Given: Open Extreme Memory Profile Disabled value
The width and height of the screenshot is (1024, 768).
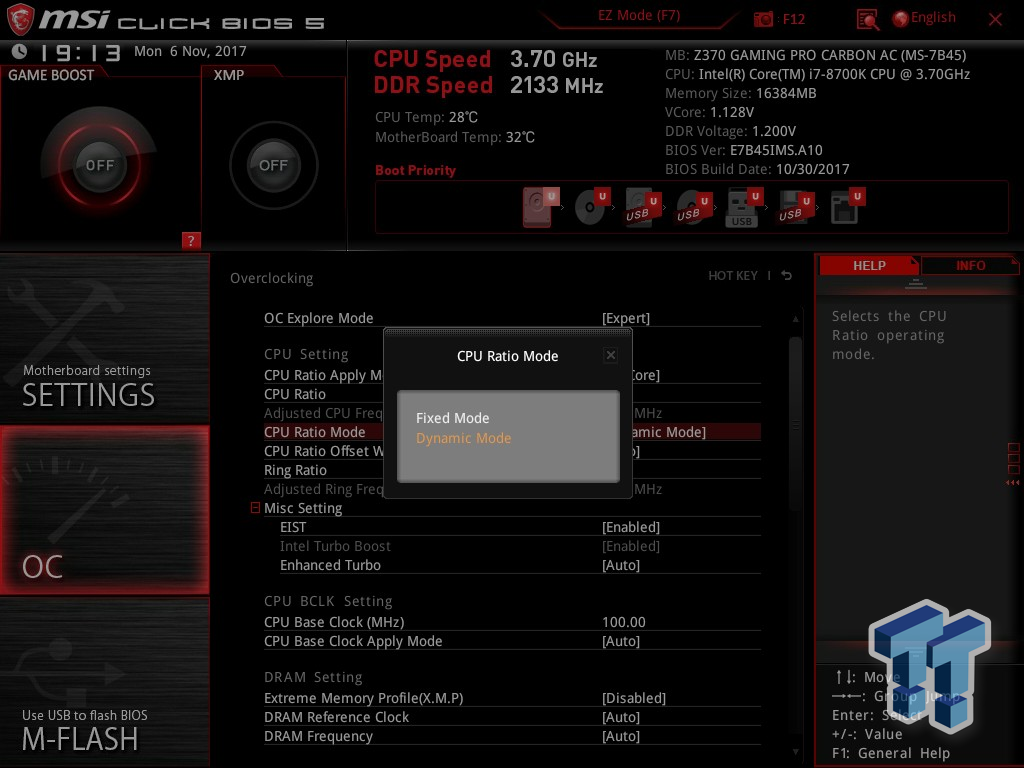Looking at the screenshot, I should tap(633, 698).
